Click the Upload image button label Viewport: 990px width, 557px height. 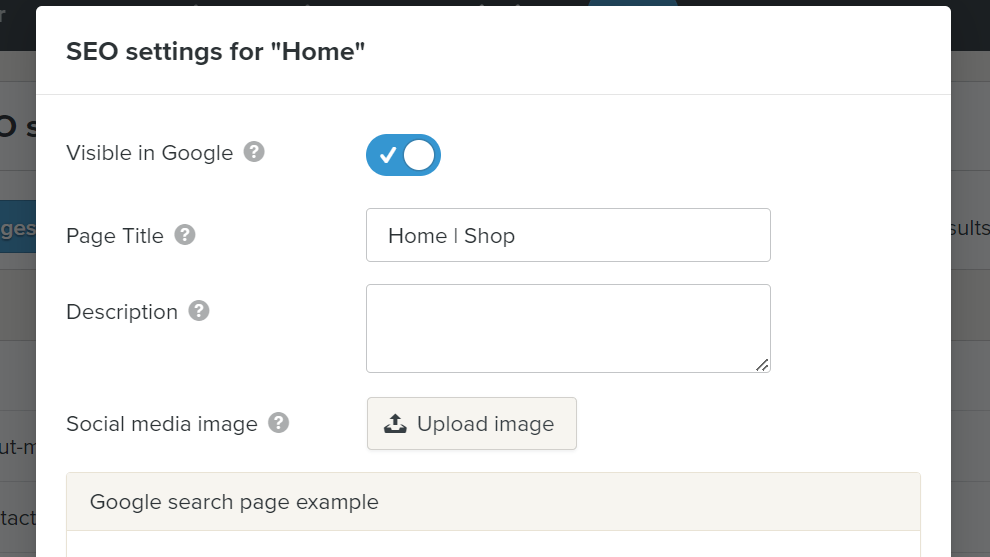point(486,424)
